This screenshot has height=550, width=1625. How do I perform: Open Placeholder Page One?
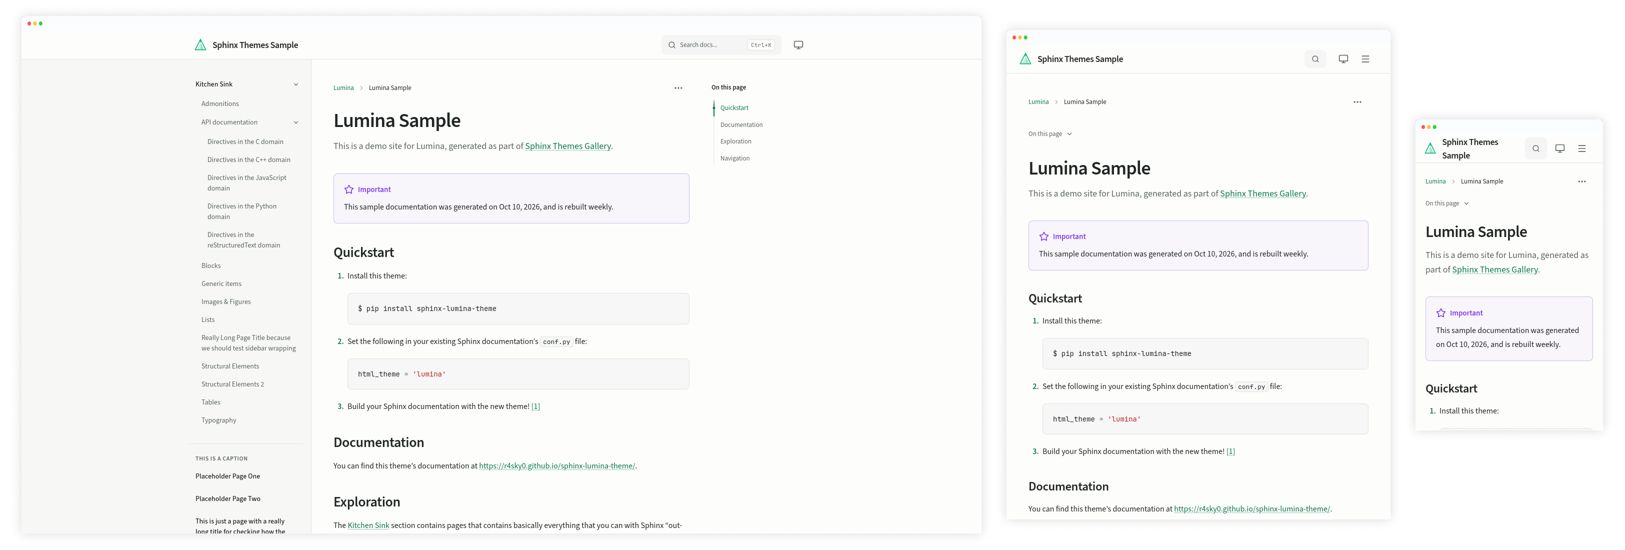(228, 476)
